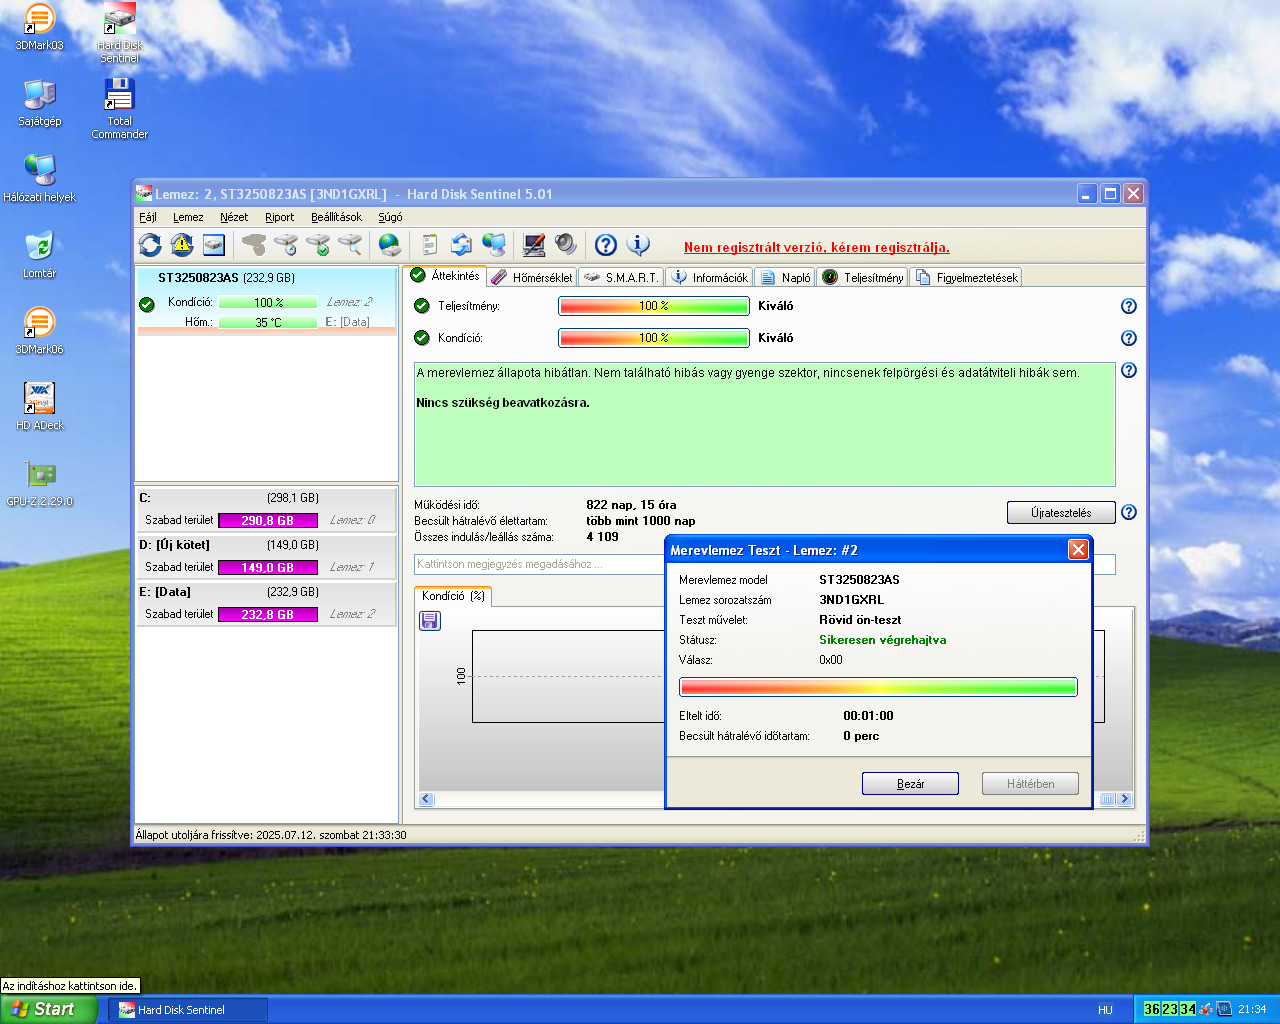Image resolution: width=1280 pixels, height=1024 pixels.
Task: Open the 3DMark03 desktop shortcut
Action: 40,27
